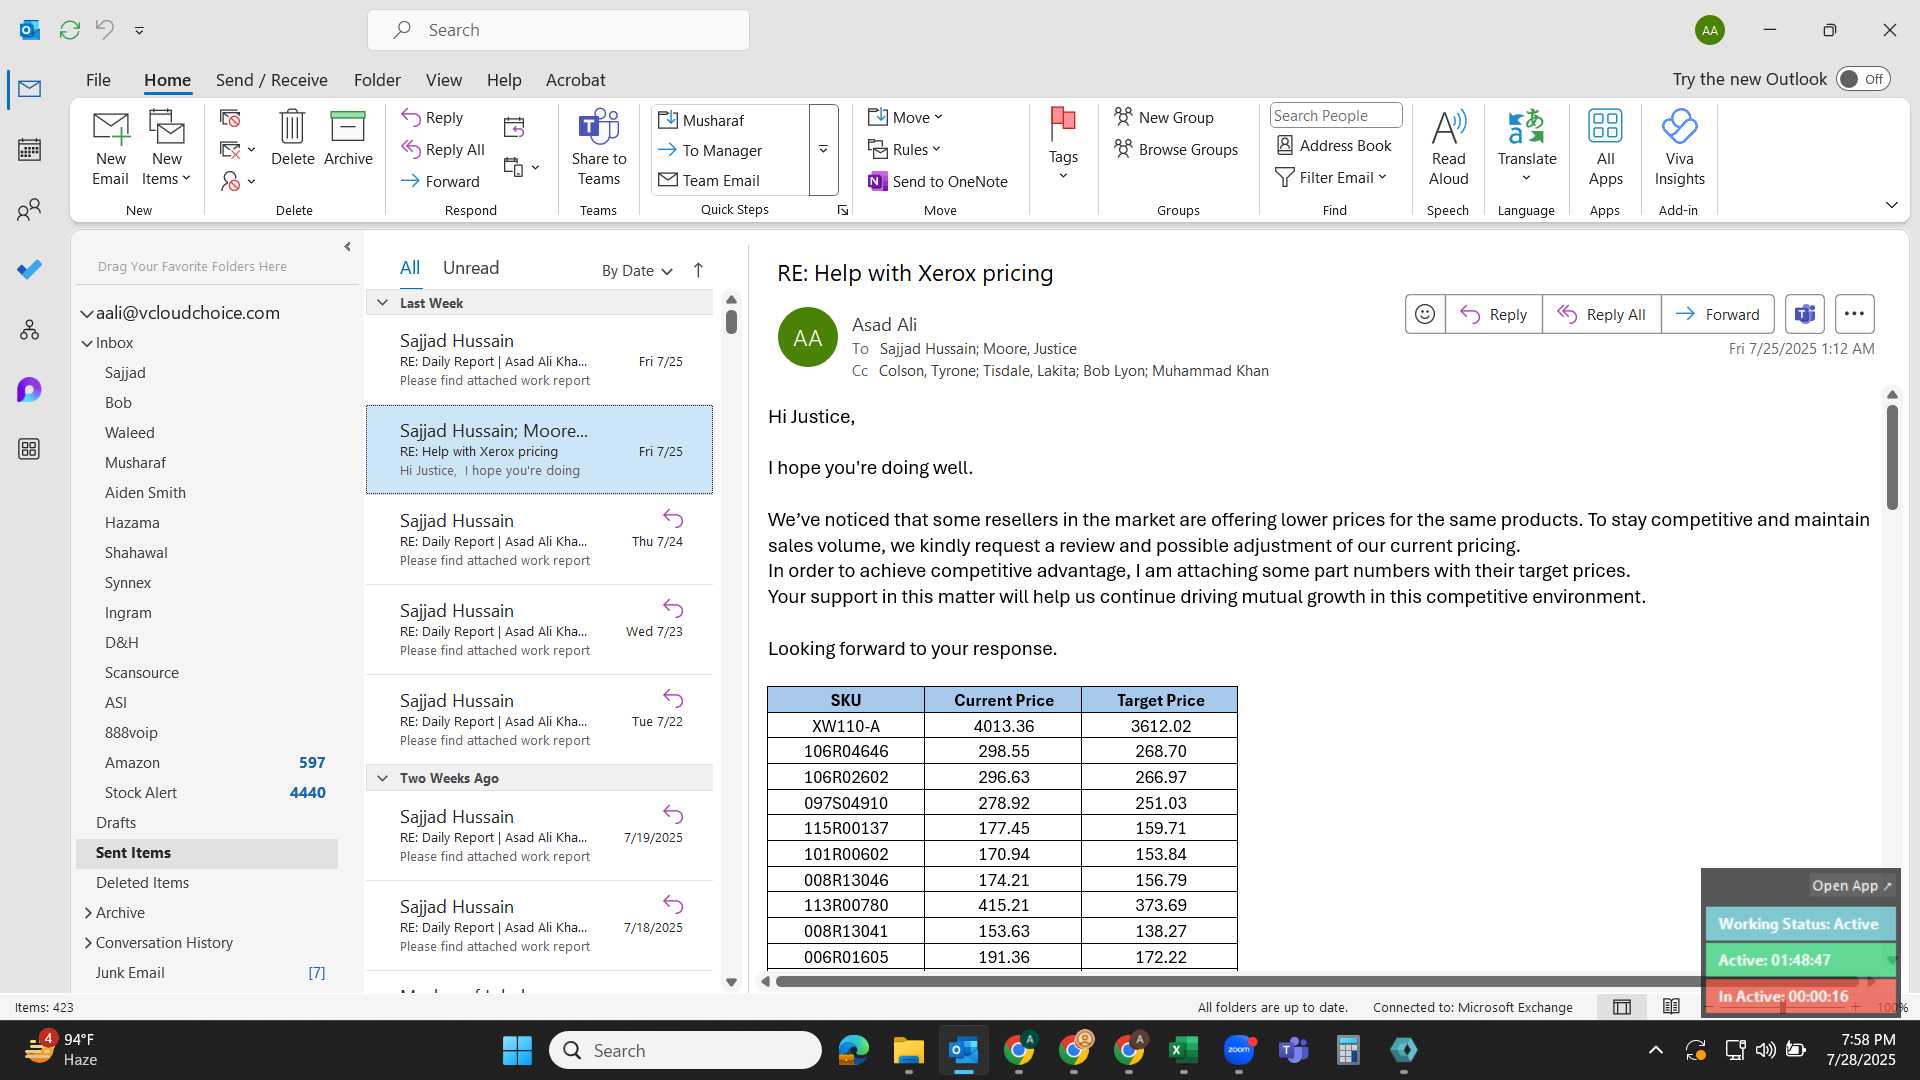Screen dimensions: 1920x1080
Task: Click Share to Teams icon
Action: tap(599, 148)
